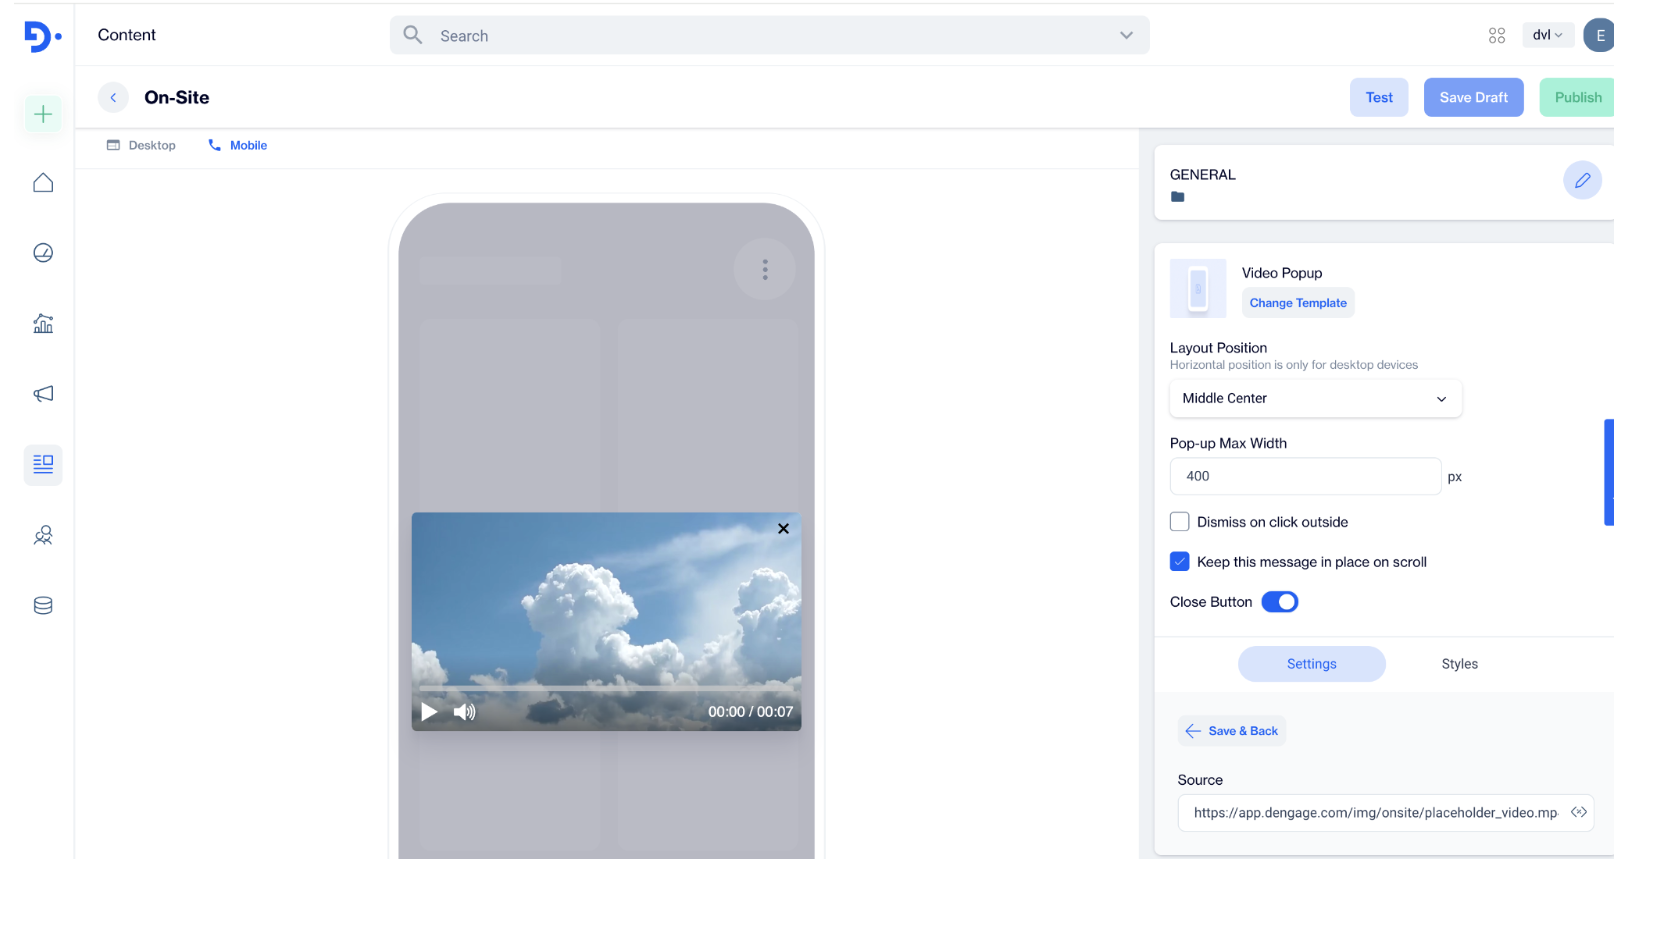1662x936 pixels.
Task: Uncheck Keep this message in place on scroll
Action: (1180, 562)
